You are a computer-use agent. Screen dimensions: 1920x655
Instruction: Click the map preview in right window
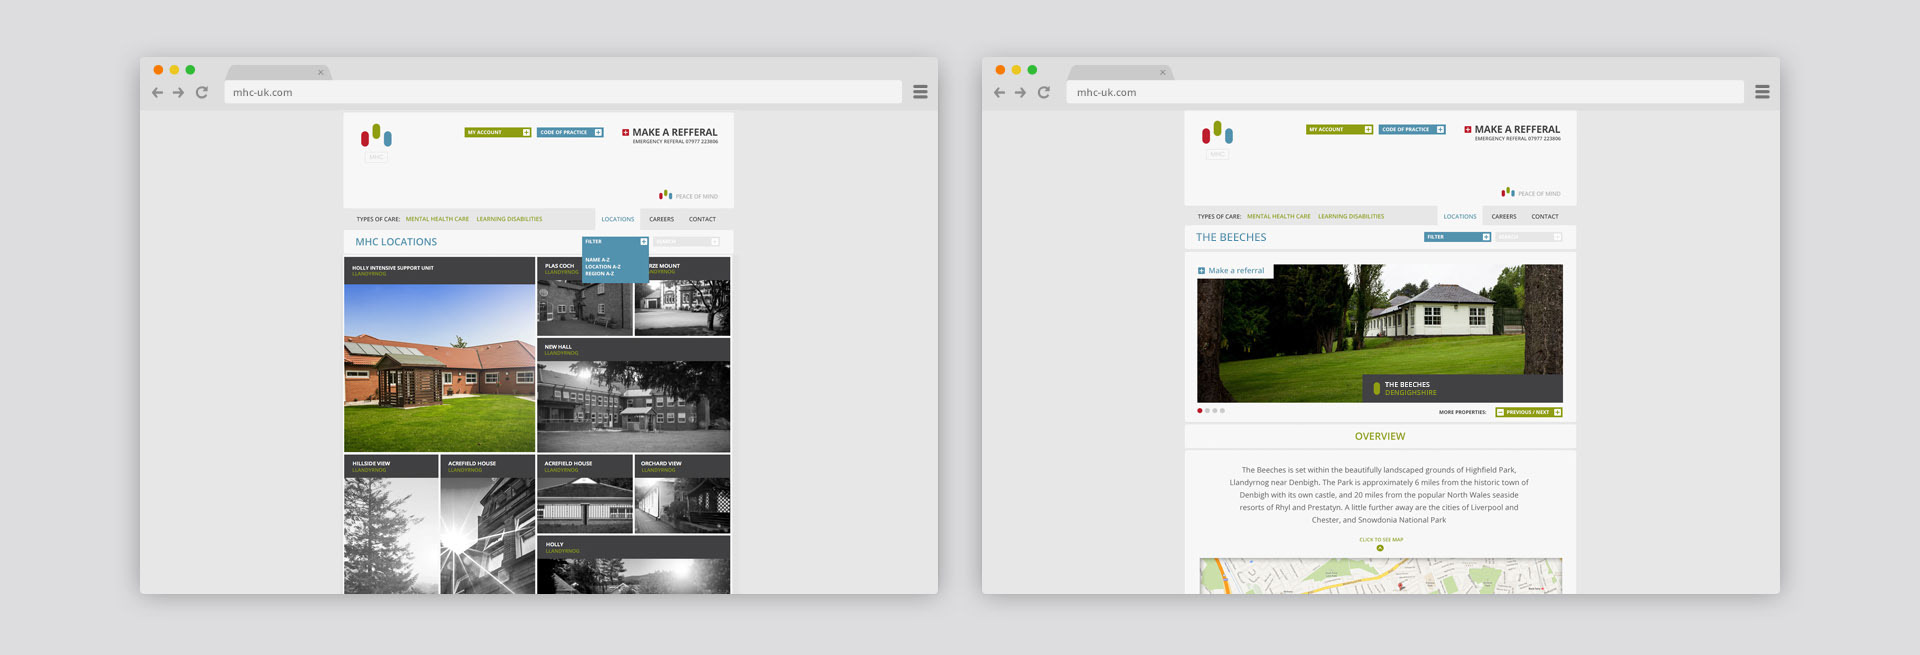tap(1380, 576)
